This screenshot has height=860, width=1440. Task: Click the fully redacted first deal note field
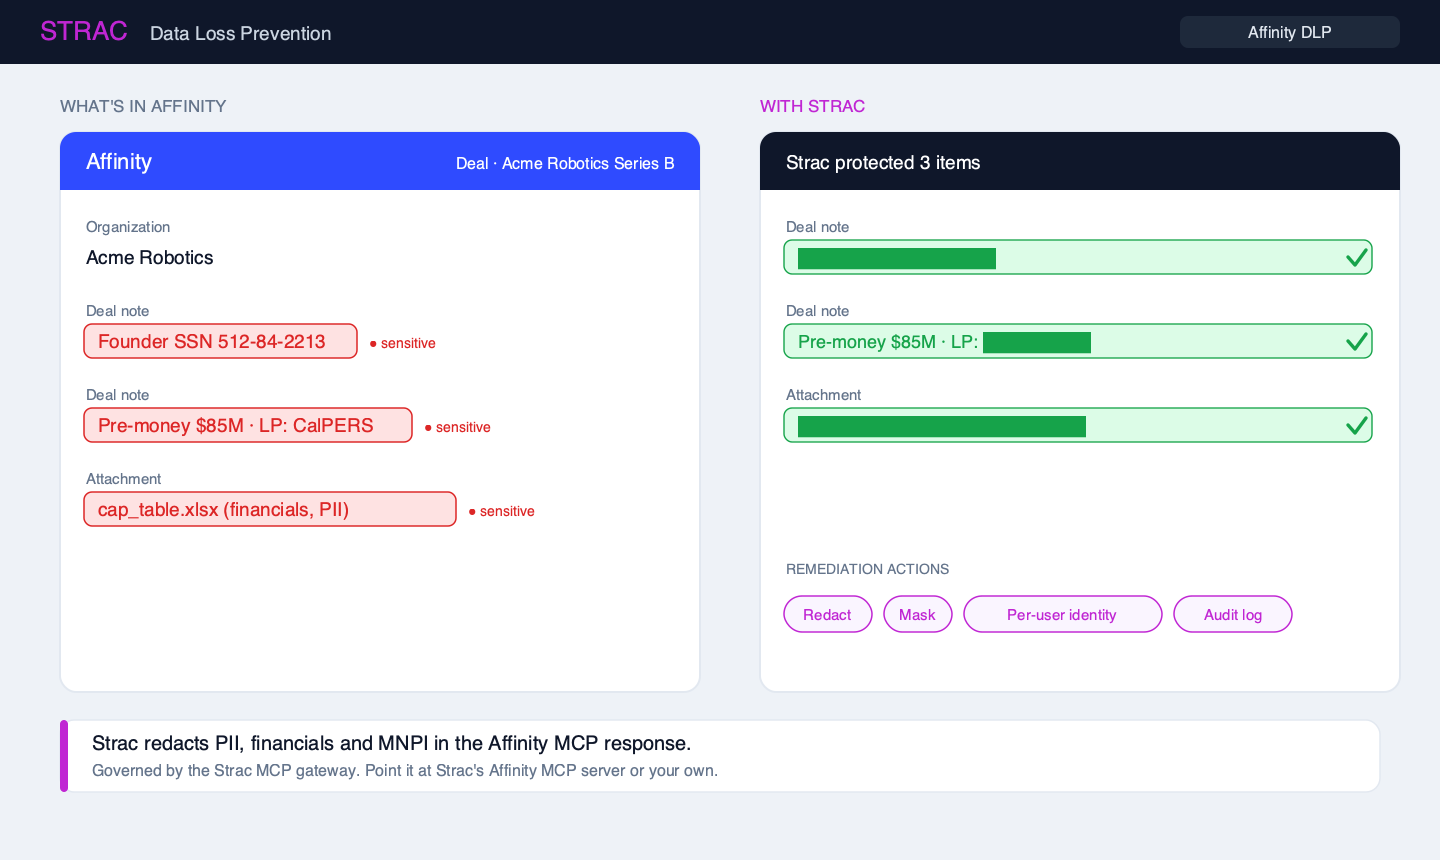[1078, 257]
